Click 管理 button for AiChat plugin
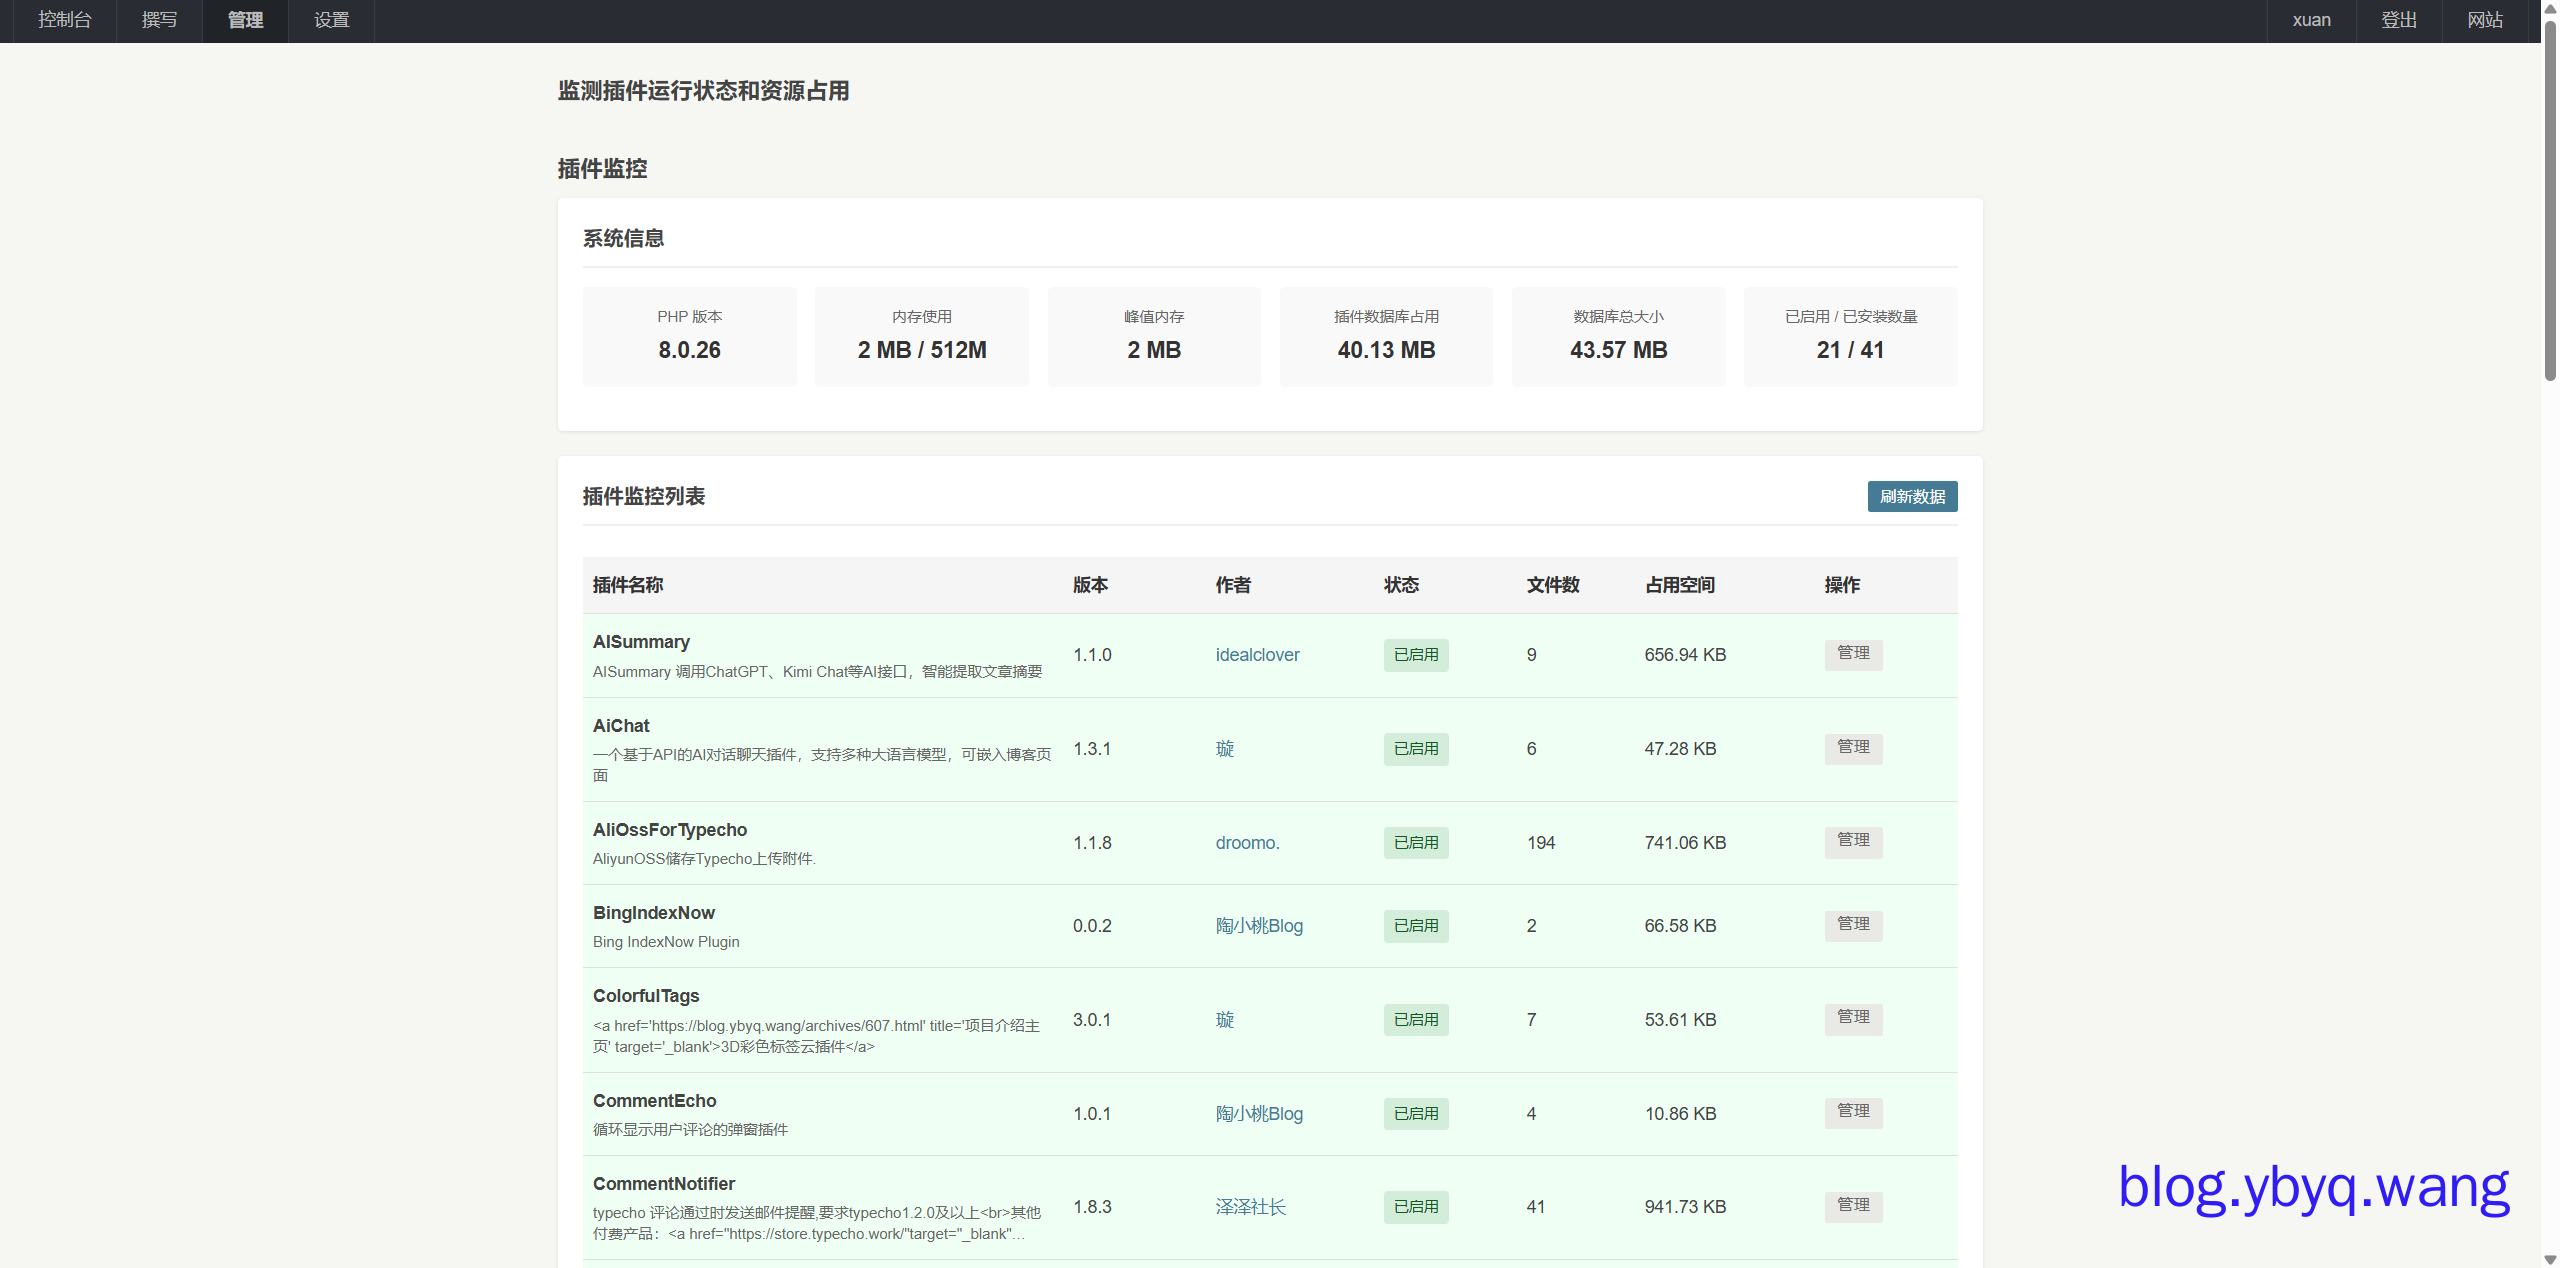The width and height of the screenshot is (2560, 1268). pyautogui.click(x=1852, y=747)
